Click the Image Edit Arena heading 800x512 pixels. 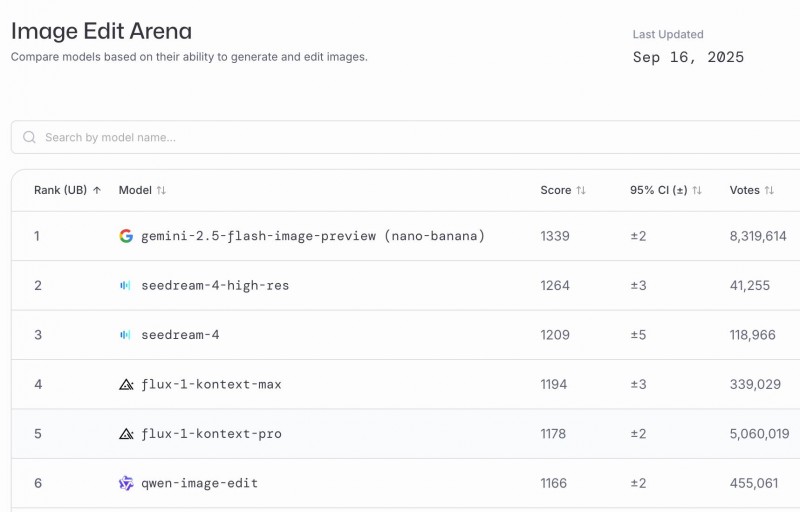coord(101,31)
